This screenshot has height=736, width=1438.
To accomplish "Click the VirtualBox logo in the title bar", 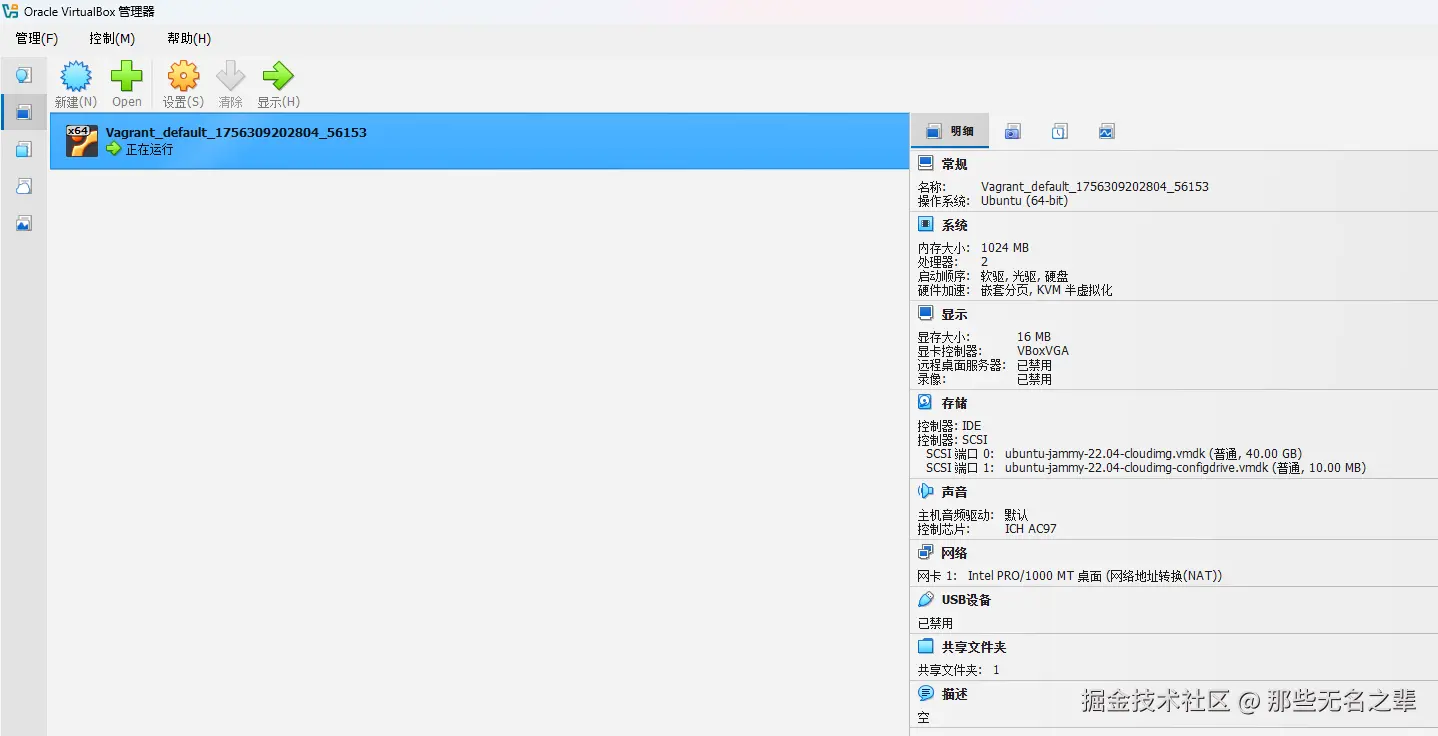I will (11, 11).
